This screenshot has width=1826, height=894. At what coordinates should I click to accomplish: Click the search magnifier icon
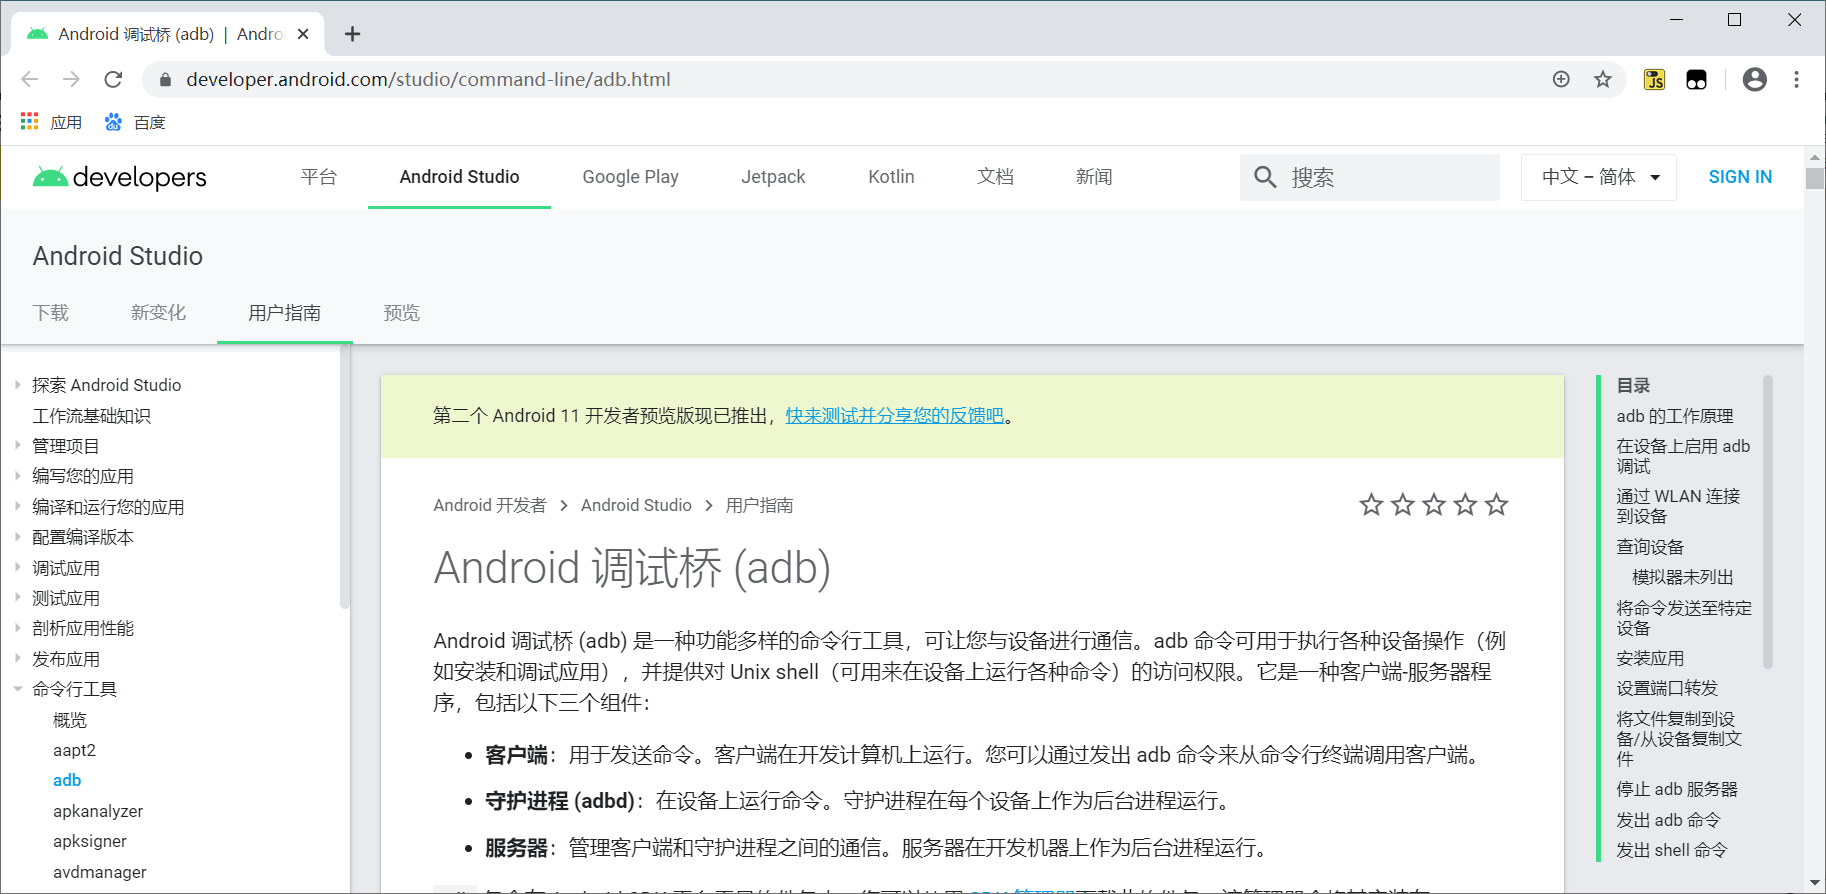click(x=1265, y=177)
